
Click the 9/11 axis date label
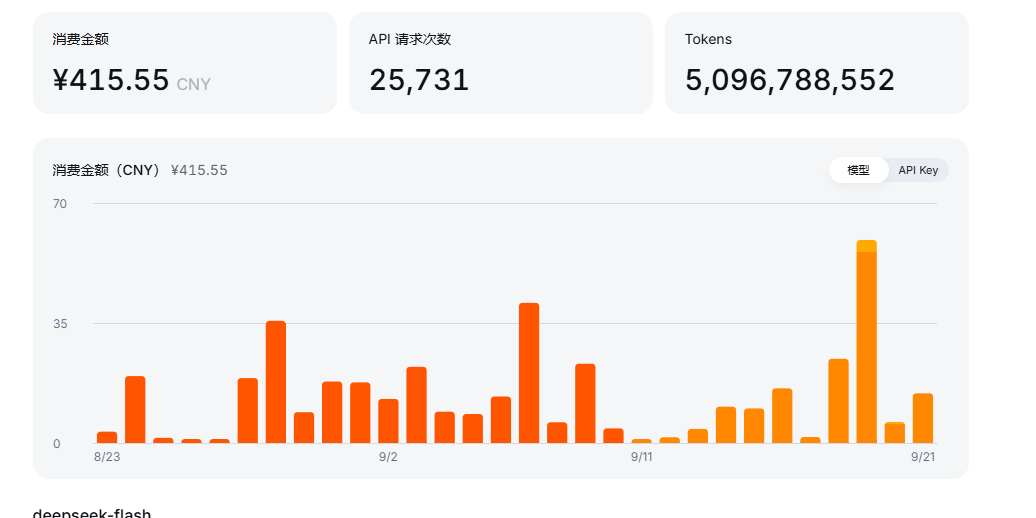click(x=642, y=457)
